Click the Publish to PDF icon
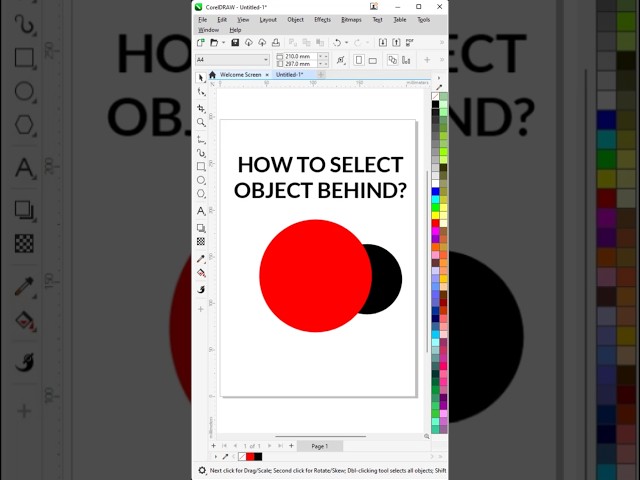Image resolution: width=640 pixels, height=480 pixels. pyautogui.click(x=410, y=42)
